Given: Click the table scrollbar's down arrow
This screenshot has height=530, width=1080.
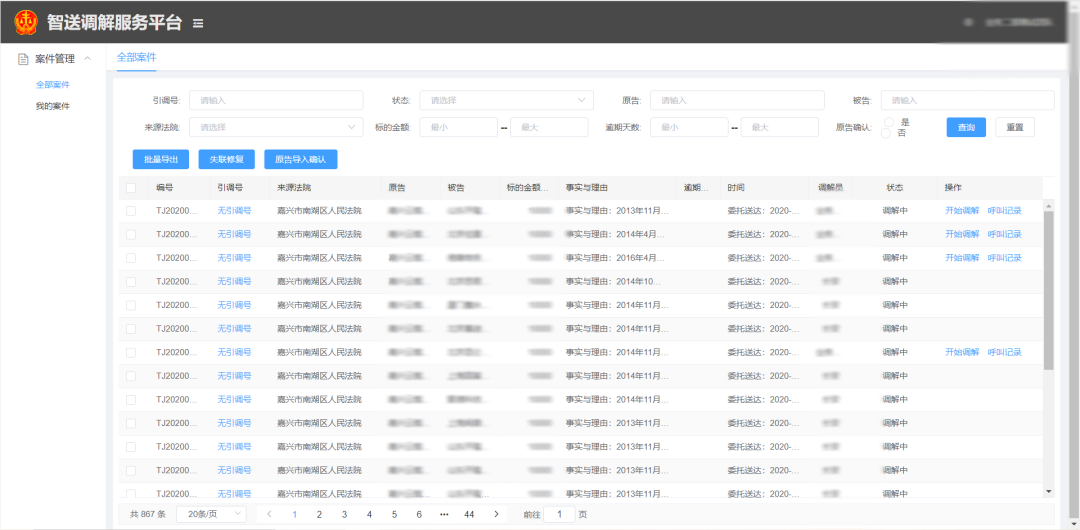Looking at the screenshot, I should coord(1048,491).
